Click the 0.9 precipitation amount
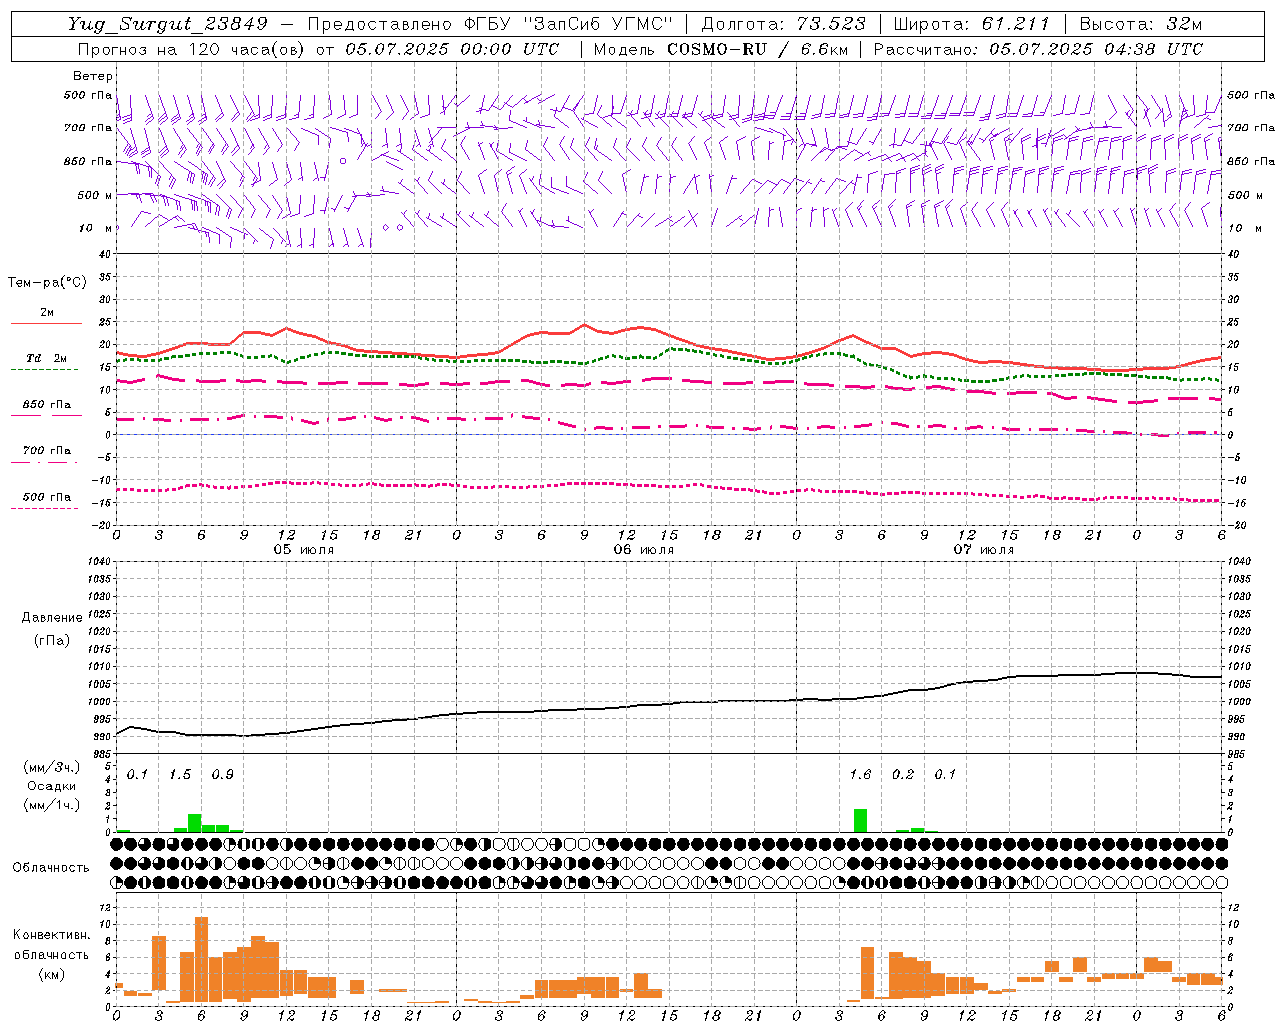Image resolution: width=1280 pixels, height=1024 pixels. 222,775
